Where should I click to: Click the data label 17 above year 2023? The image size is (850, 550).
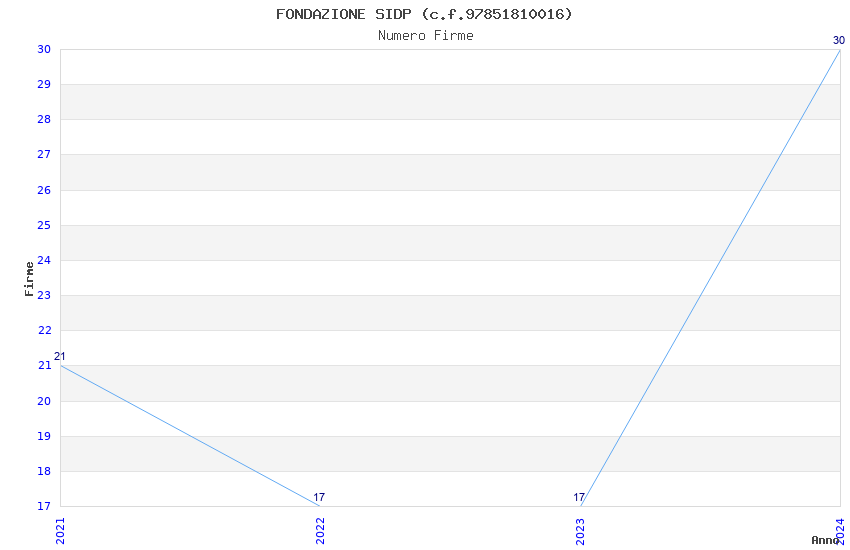[x=579, y=497]
